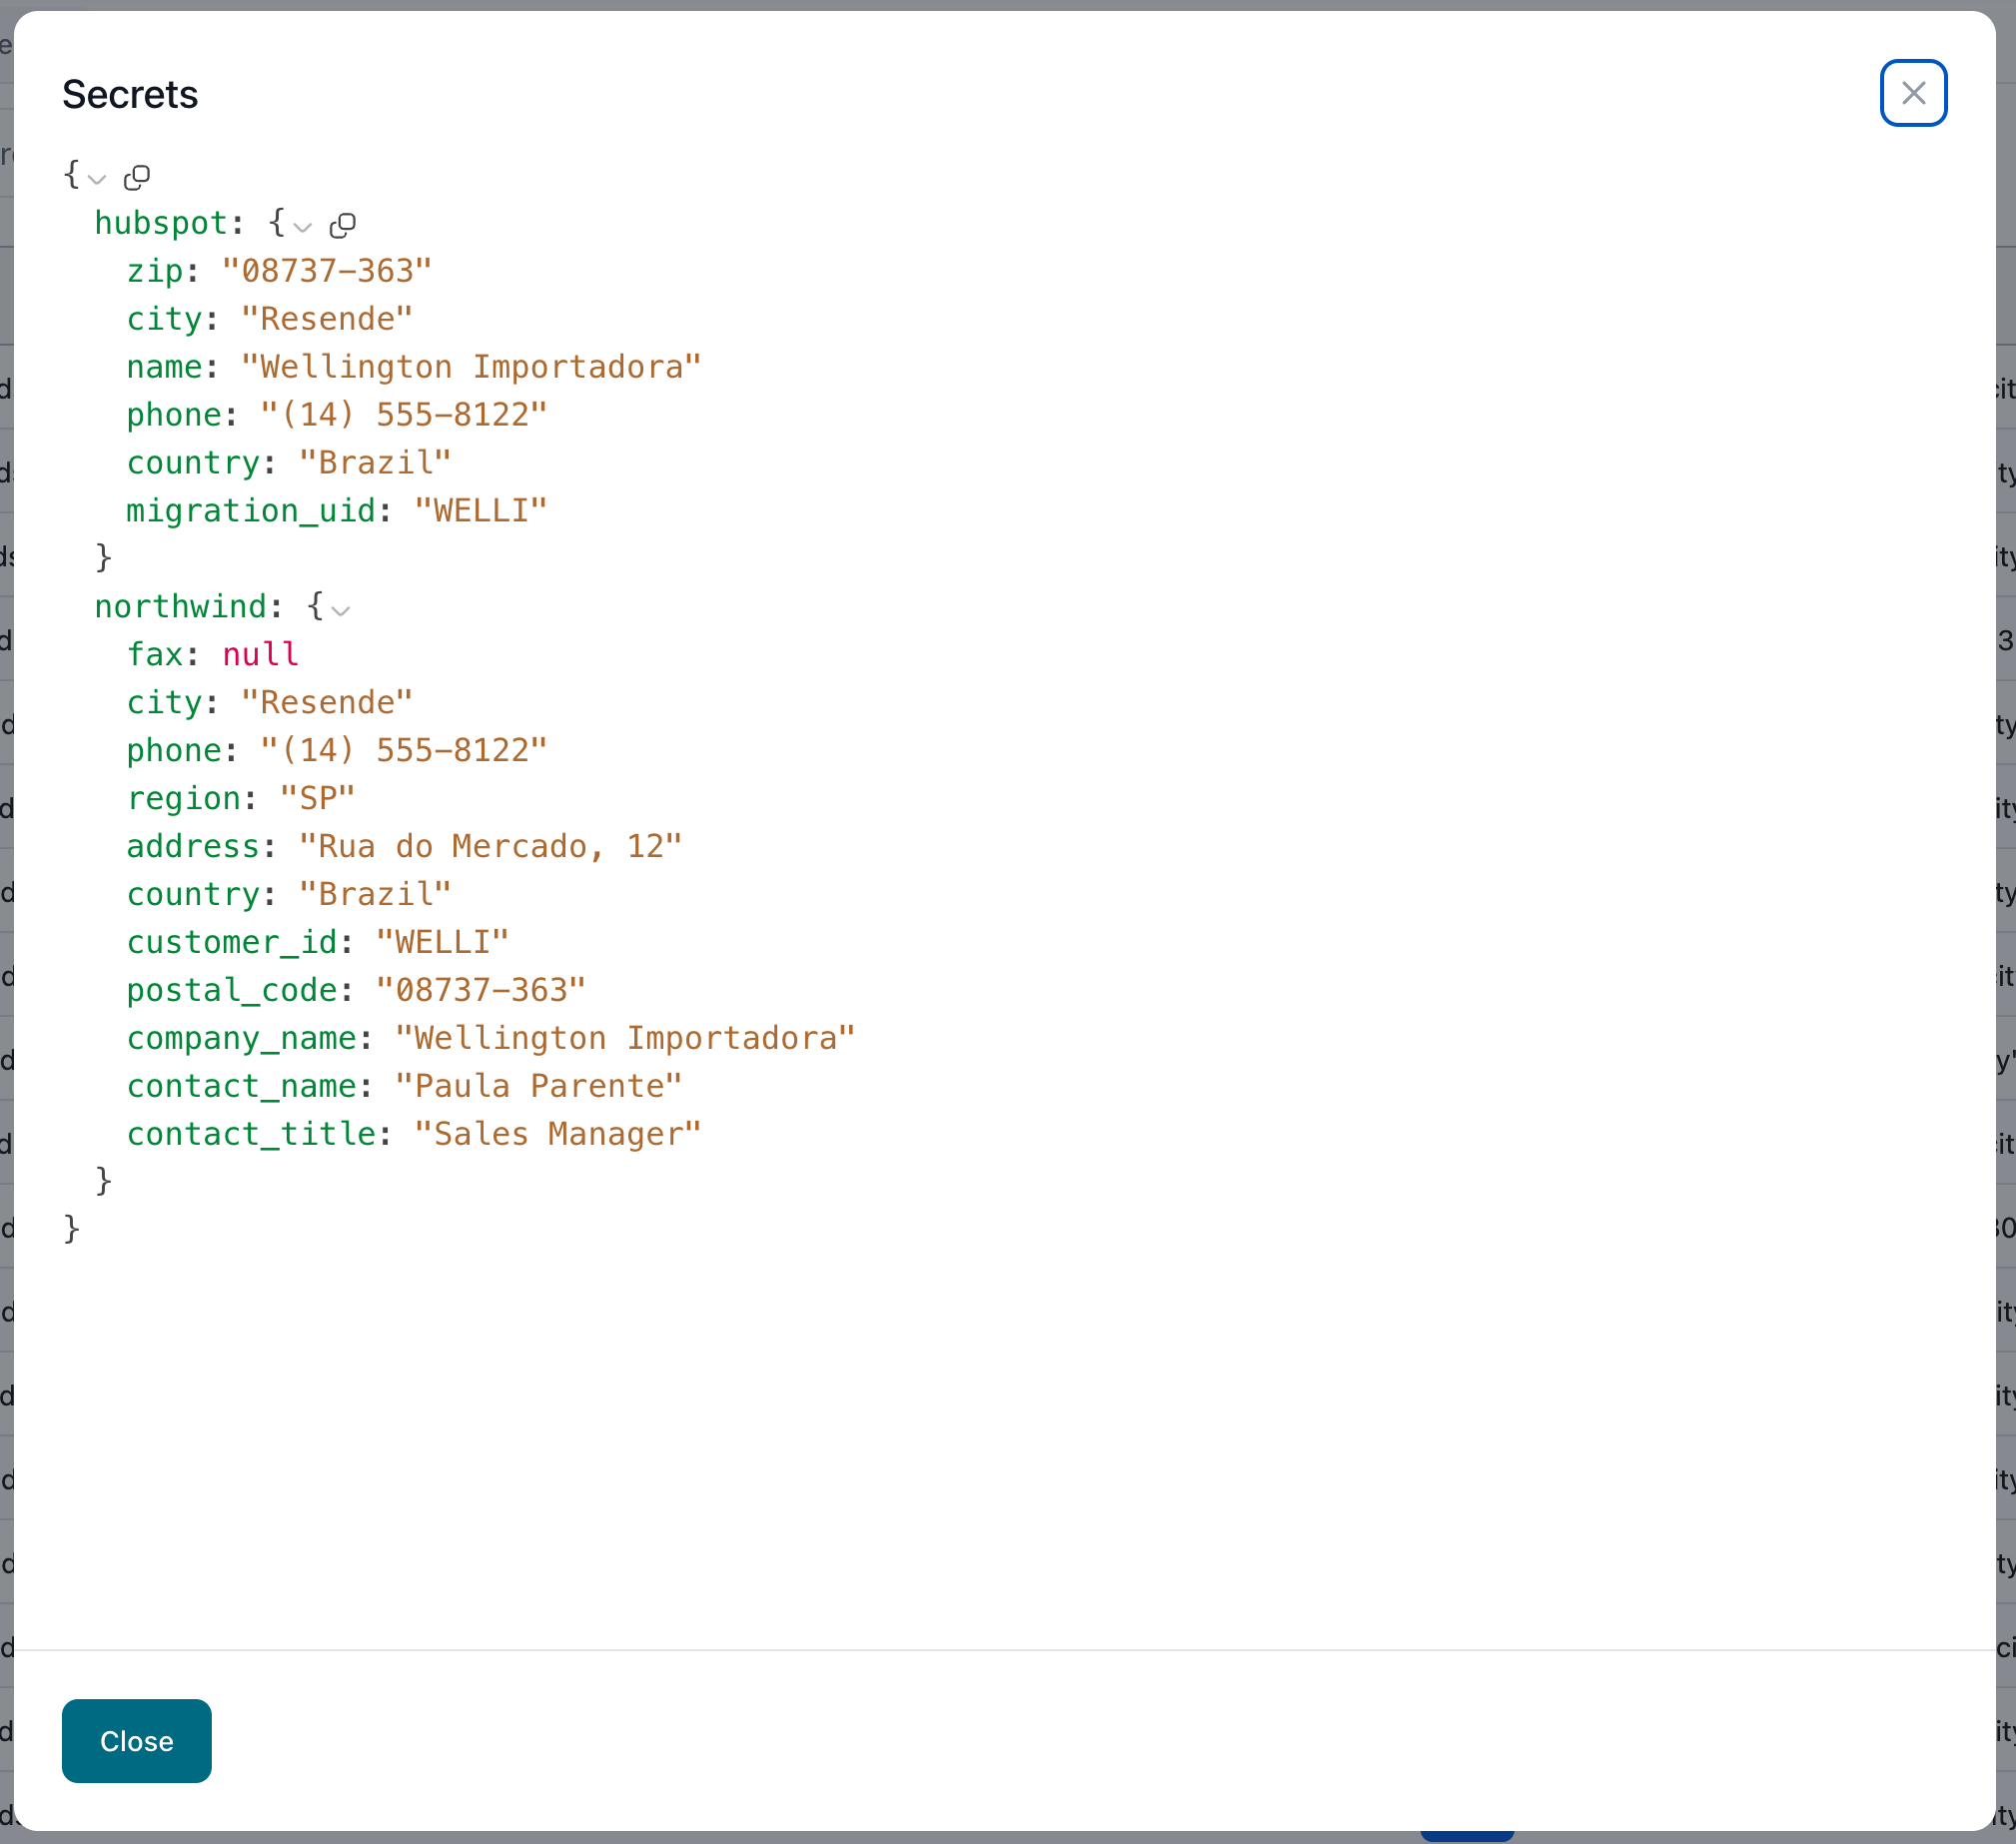
Task: Click contact_title value "Sales Manager"
Action: click(558, 1134)
